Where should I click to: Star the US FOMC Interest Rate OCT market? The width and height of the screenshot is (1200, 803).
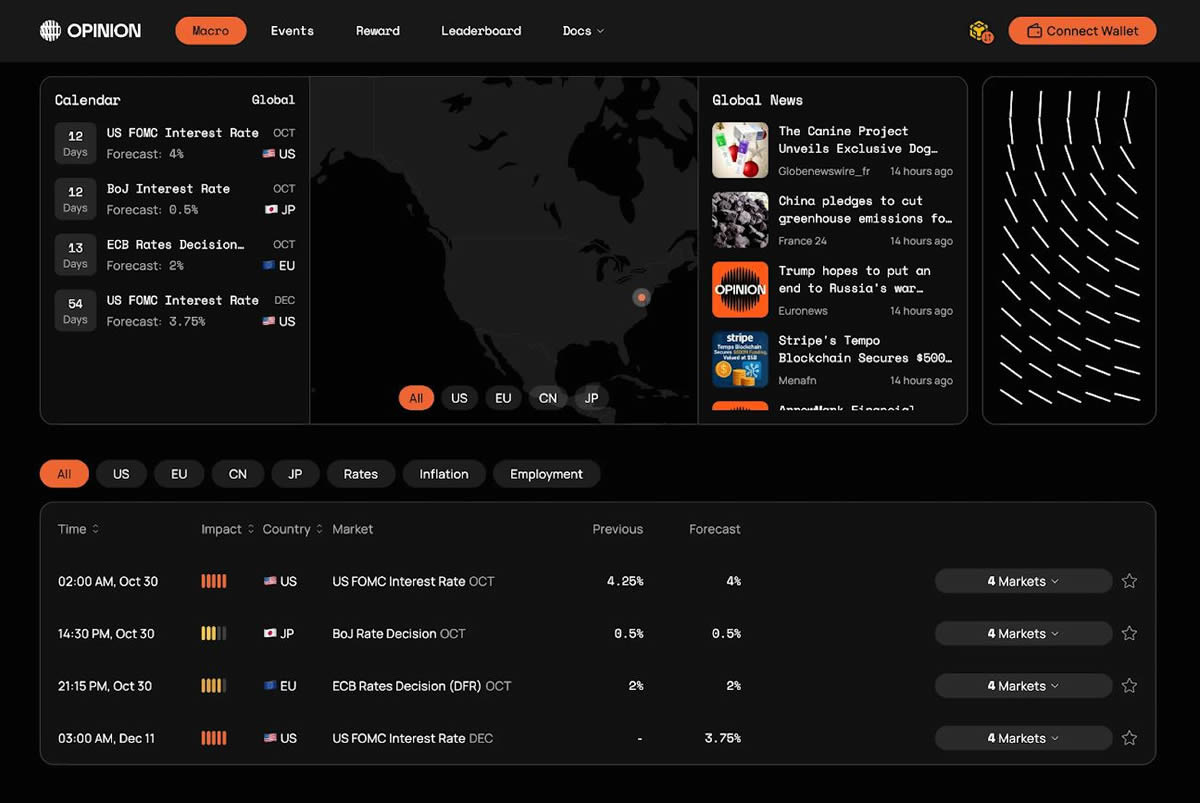(1129, 581)
